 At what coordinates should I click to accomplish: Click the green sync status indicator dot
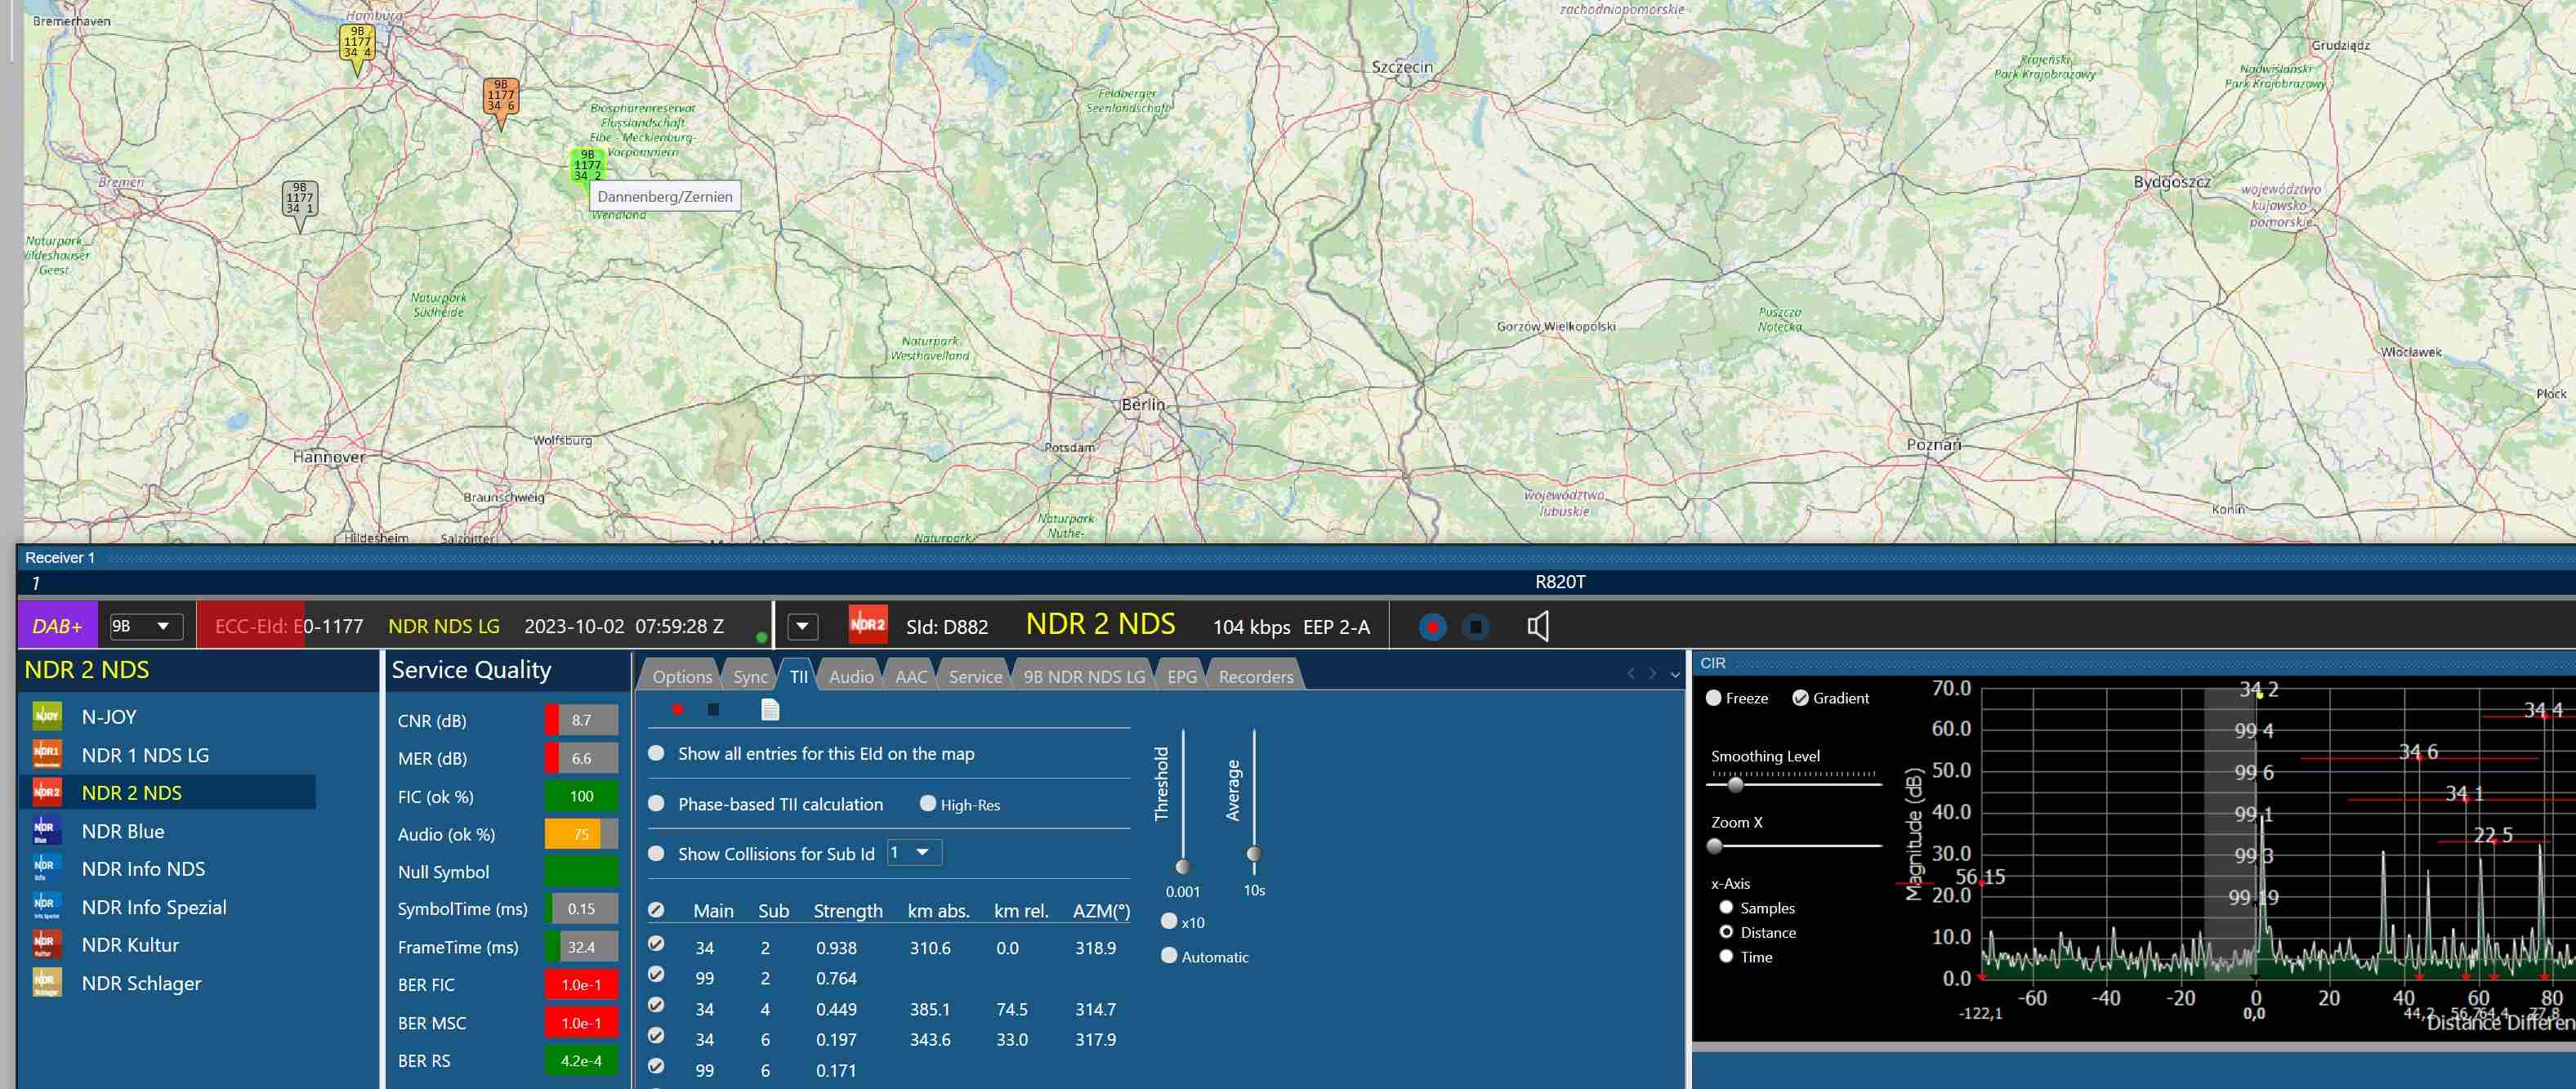762,637
